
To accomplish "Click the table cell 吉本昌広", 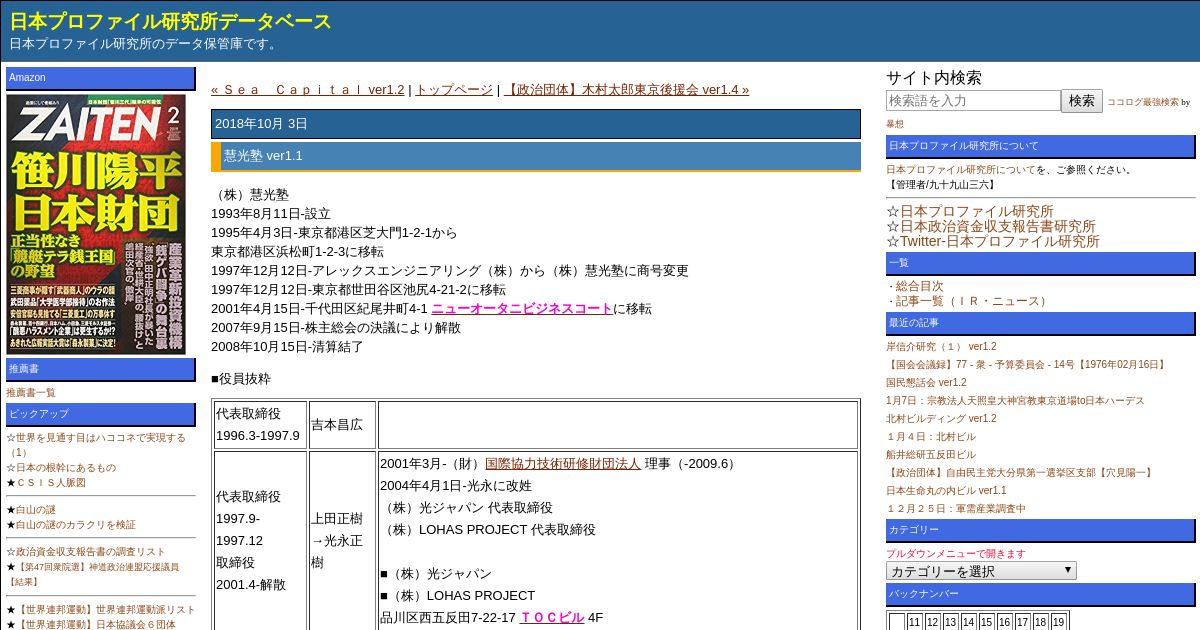I will coord(342,425).
